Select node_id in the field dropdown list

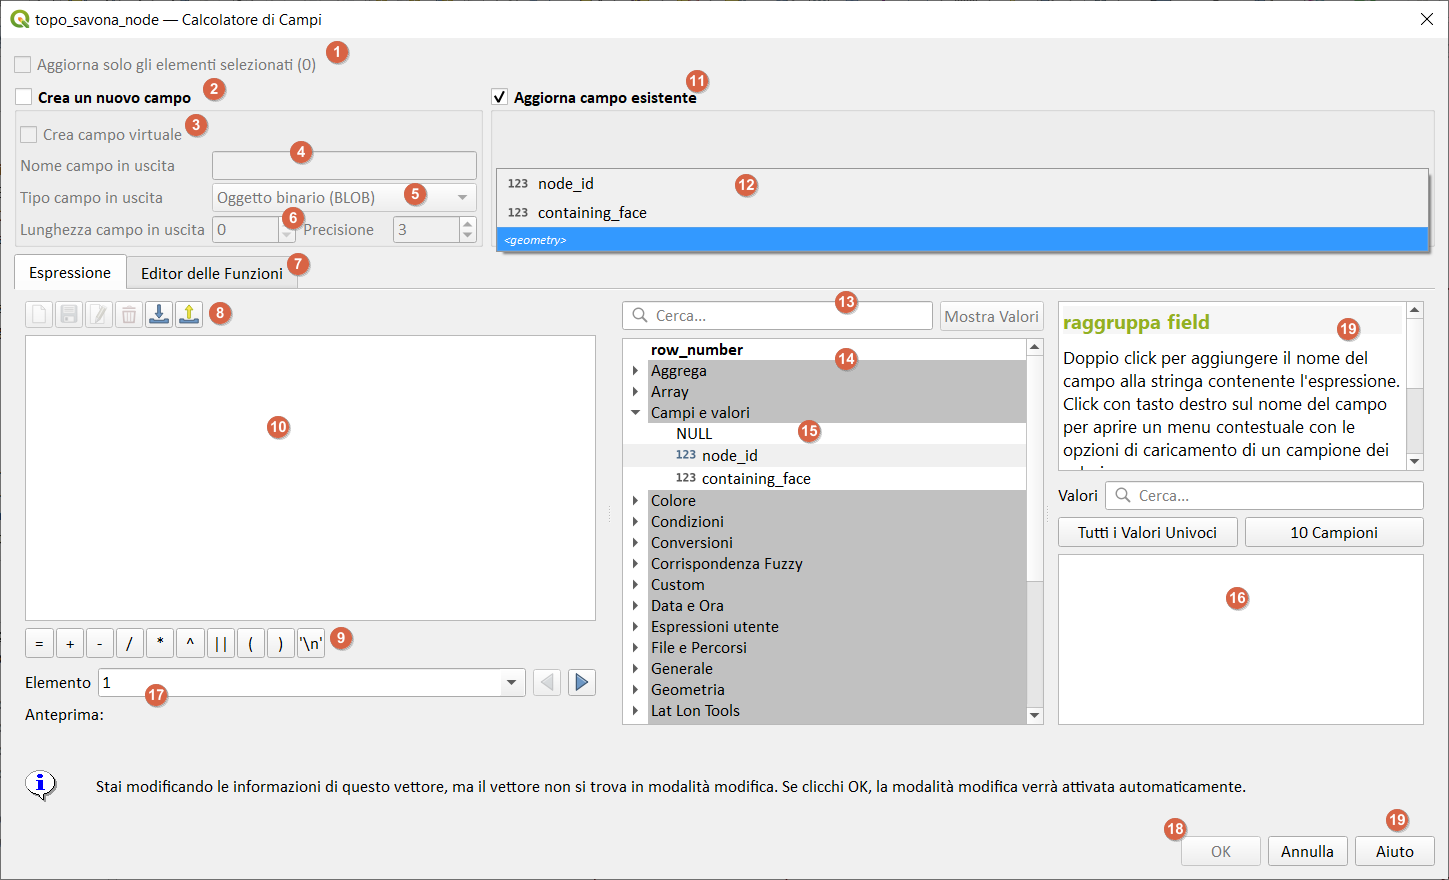coord(962,183)
